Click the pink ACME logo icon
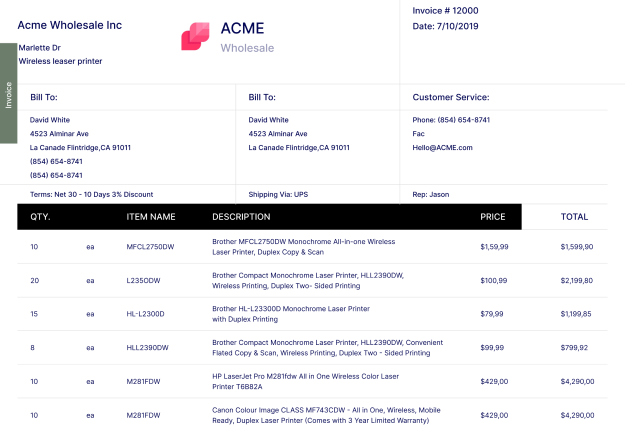 (195, 36)
